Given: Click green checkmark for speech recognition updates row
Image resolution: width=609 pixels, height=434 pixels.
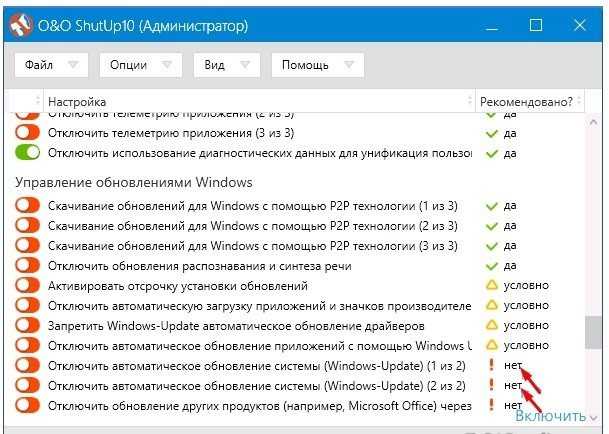Looking at the screenshot, I should pyautogui.click(x=492, y=266).
